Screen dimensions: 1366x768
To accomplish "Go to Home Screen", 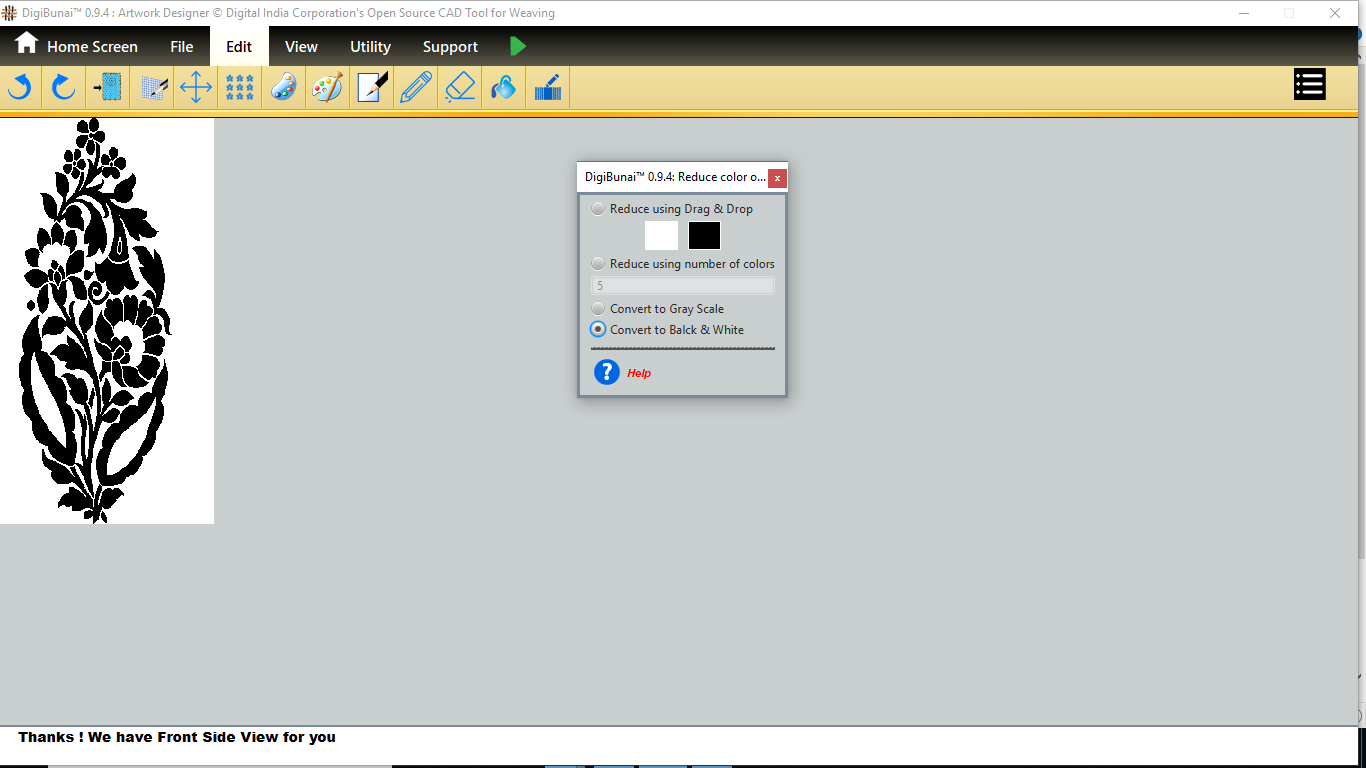I will [x=77, y=46].
